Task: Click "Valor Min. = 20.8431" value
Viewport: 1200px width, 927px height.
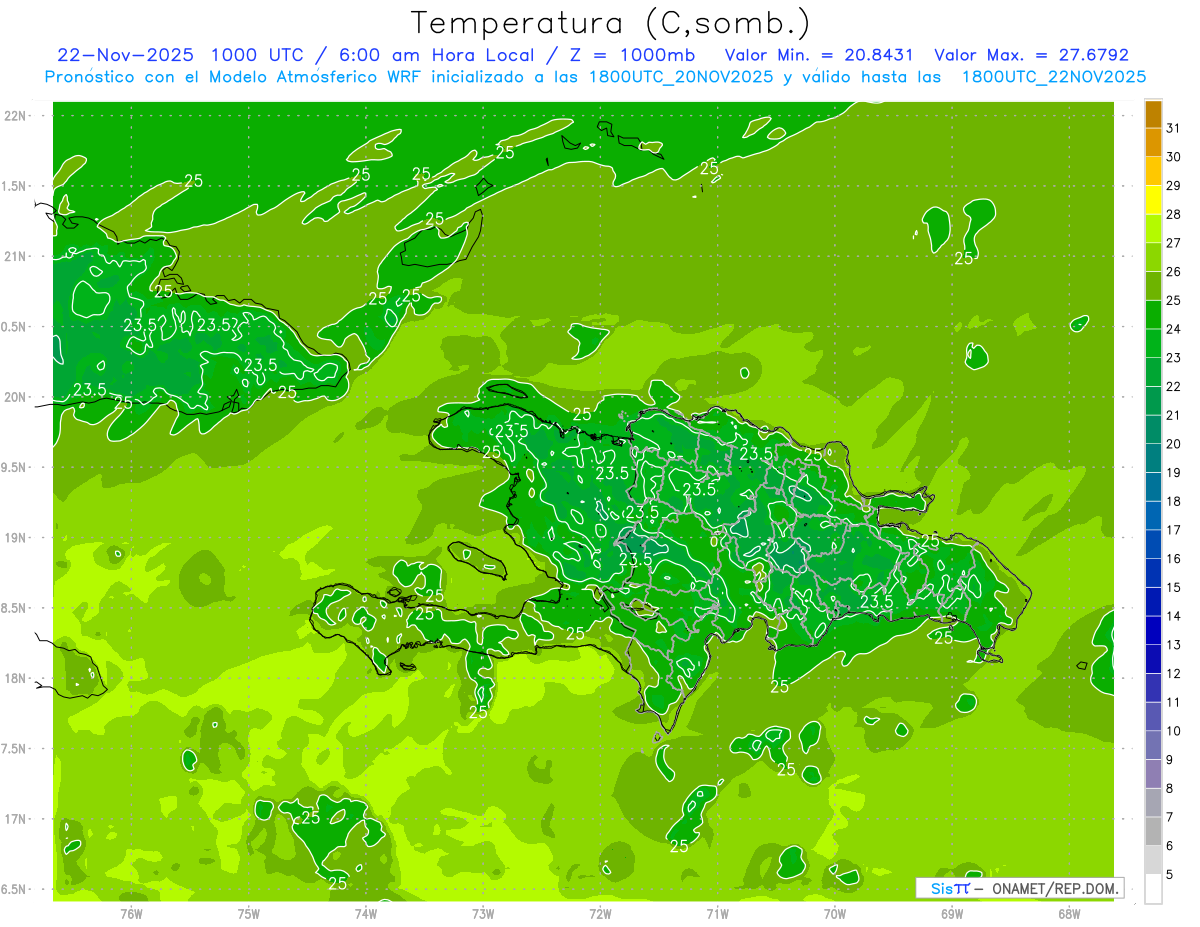Action: click(820, 55)
